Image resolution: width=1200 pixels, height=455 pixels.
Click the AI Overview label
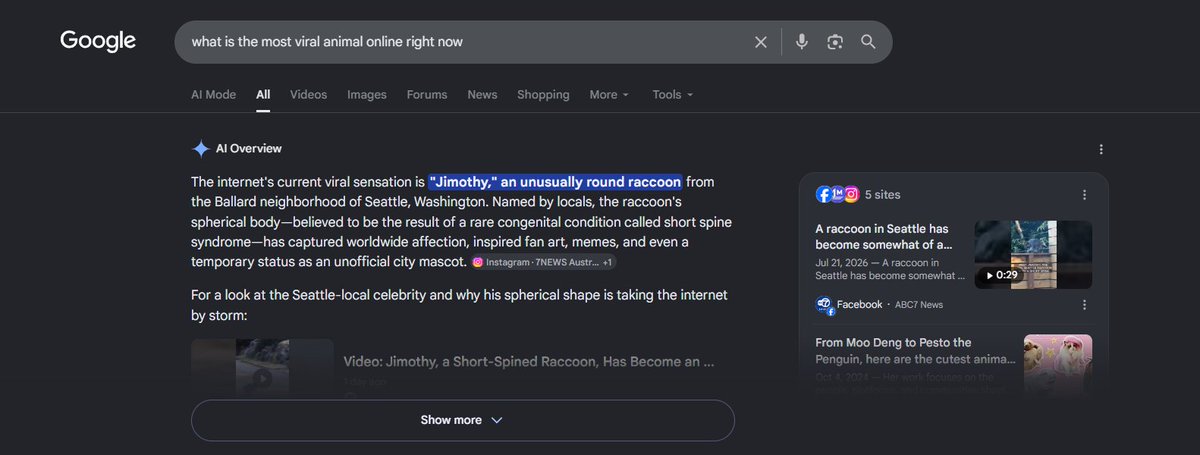pos(249,149)
